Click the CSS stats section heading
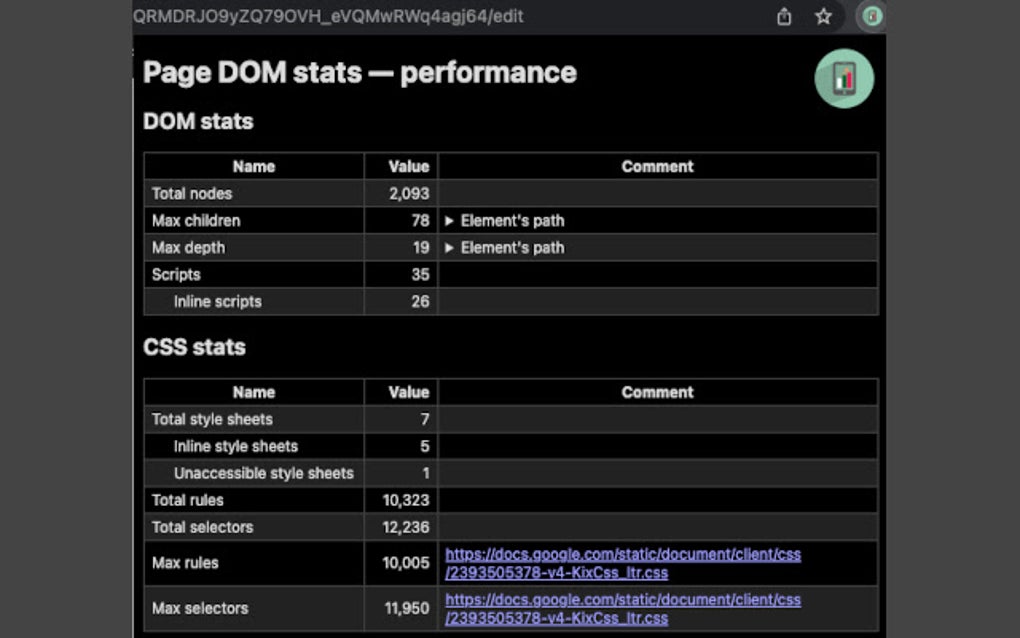1020x638 pixels. [x=194, y=347]
